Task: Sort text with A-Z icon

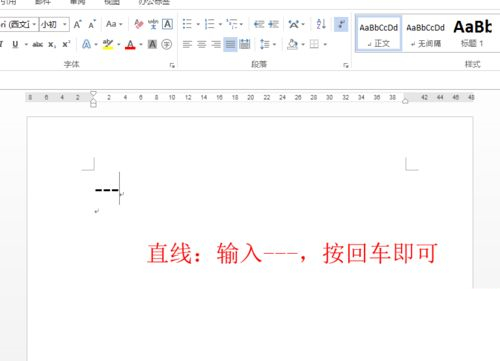Action: point(321,24)
